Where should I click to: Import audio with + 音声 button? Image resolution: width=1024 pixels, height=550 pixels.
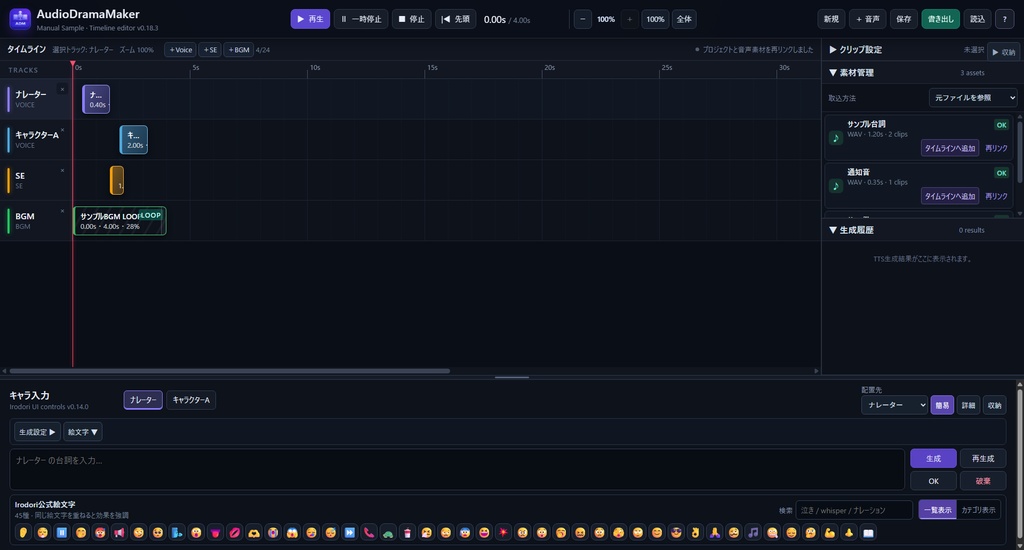pyautogui.click(x=867, y=19)
